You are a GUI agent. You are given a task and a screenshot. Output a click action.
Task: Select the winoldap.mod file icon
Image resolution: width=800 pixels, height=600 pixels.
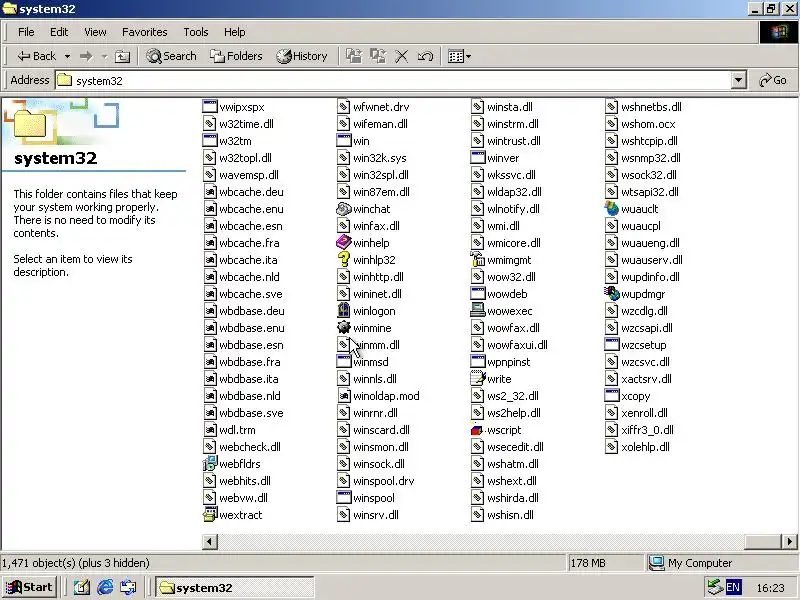point(344,396)
